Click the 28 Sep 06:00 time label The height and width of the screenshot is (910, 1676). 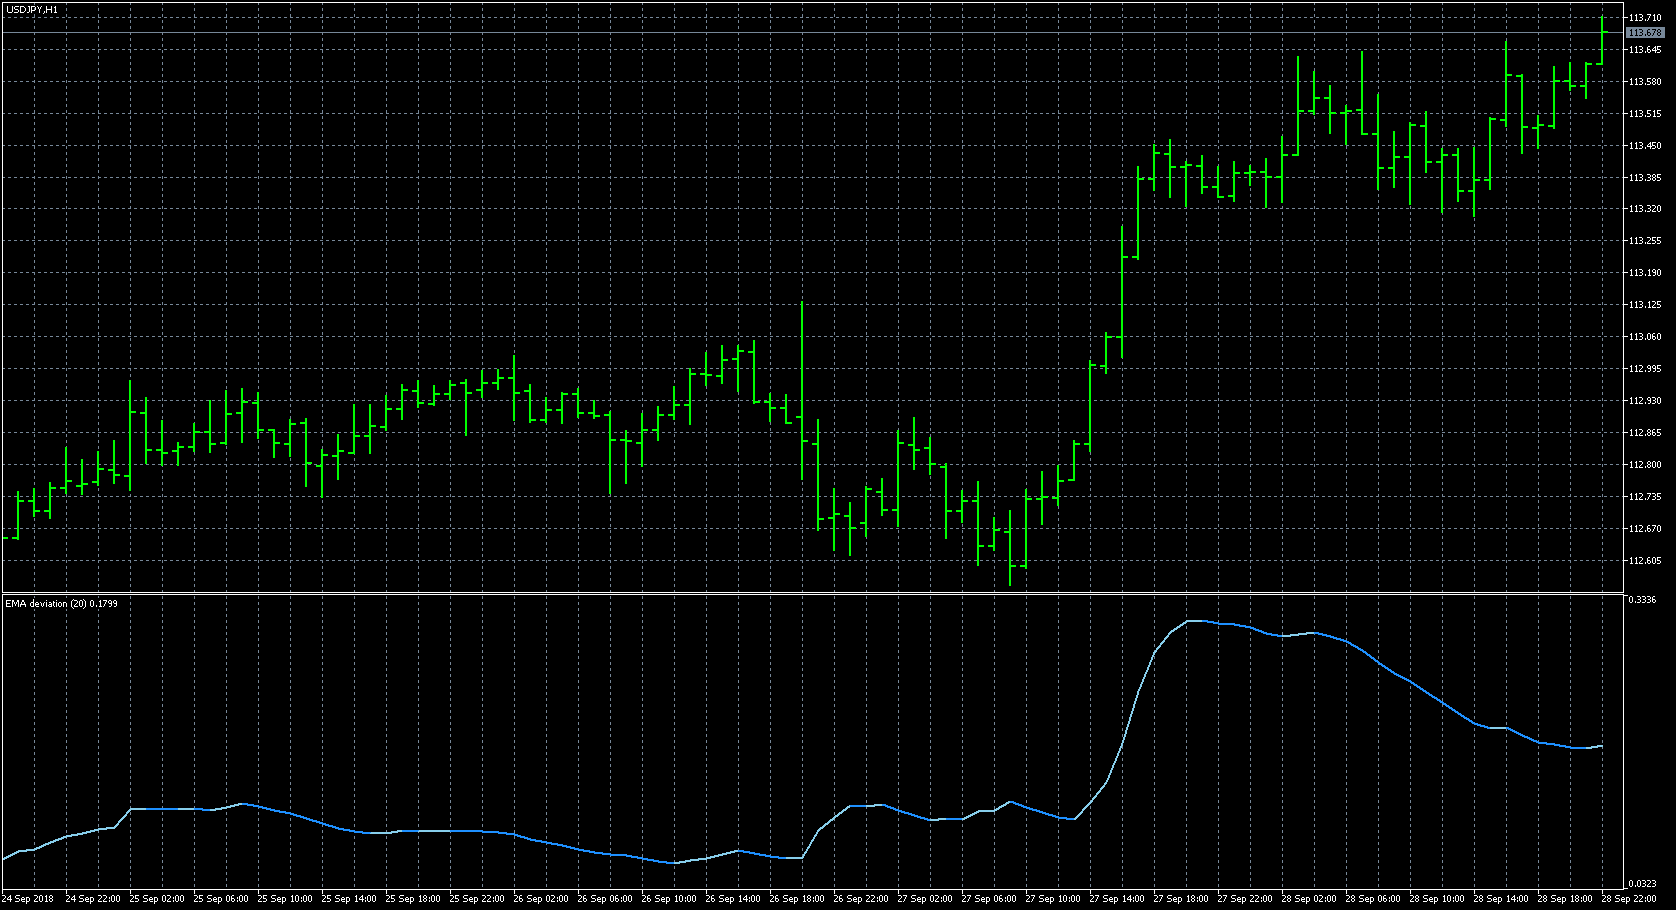pos(1373,899)
